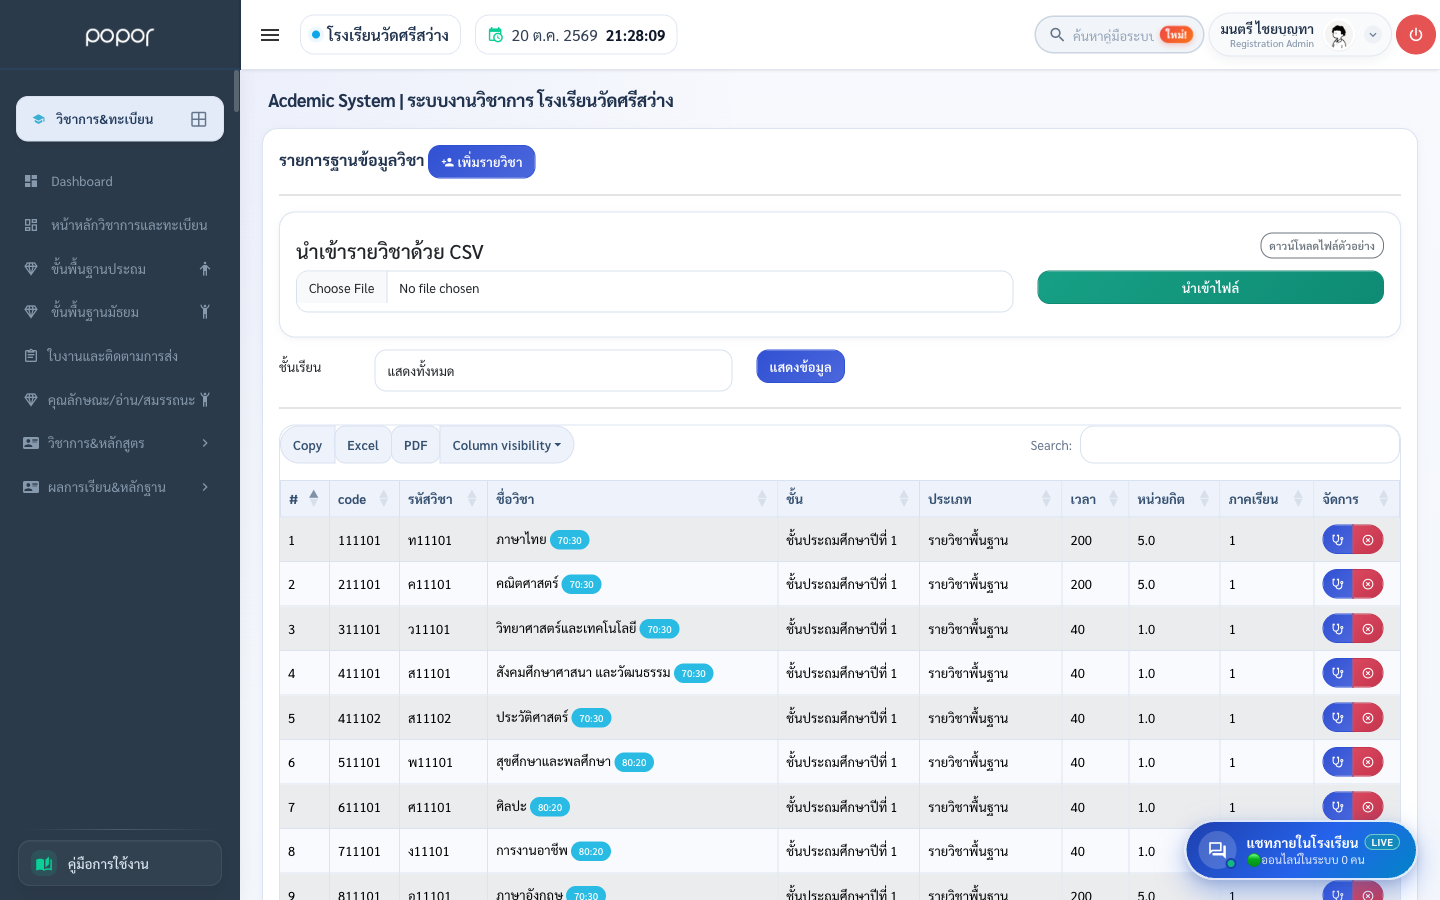1440x900 pixels.
Task: Click edit icon for ภาษาไทย row
Action: [1337, 540]
